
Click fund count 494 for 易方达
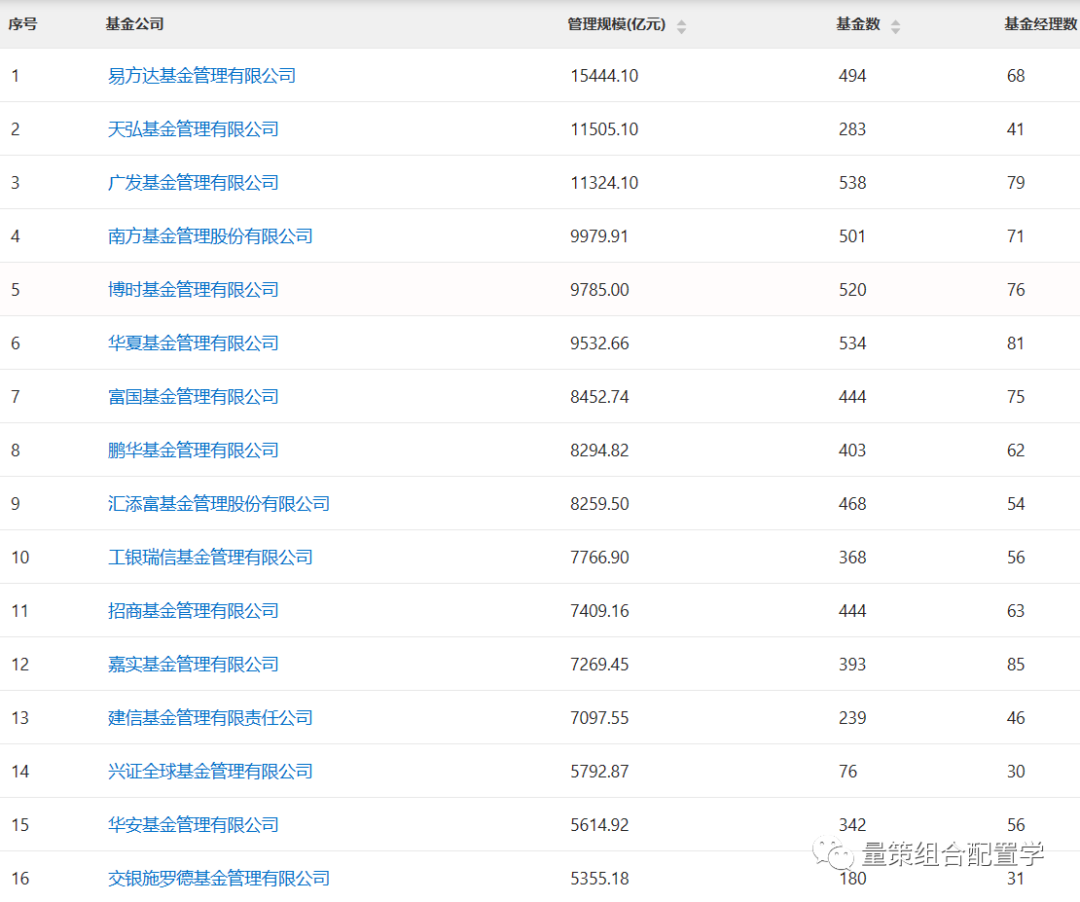(x=852, y=76)
